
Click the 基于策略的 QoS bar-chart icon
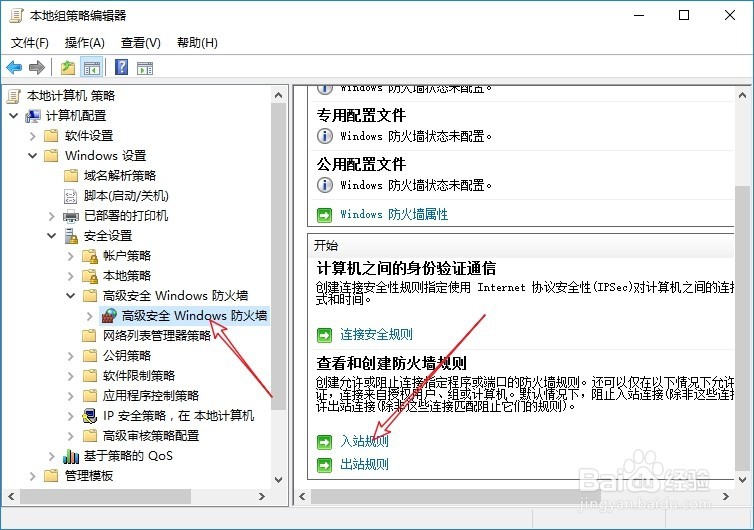[71, 456]
